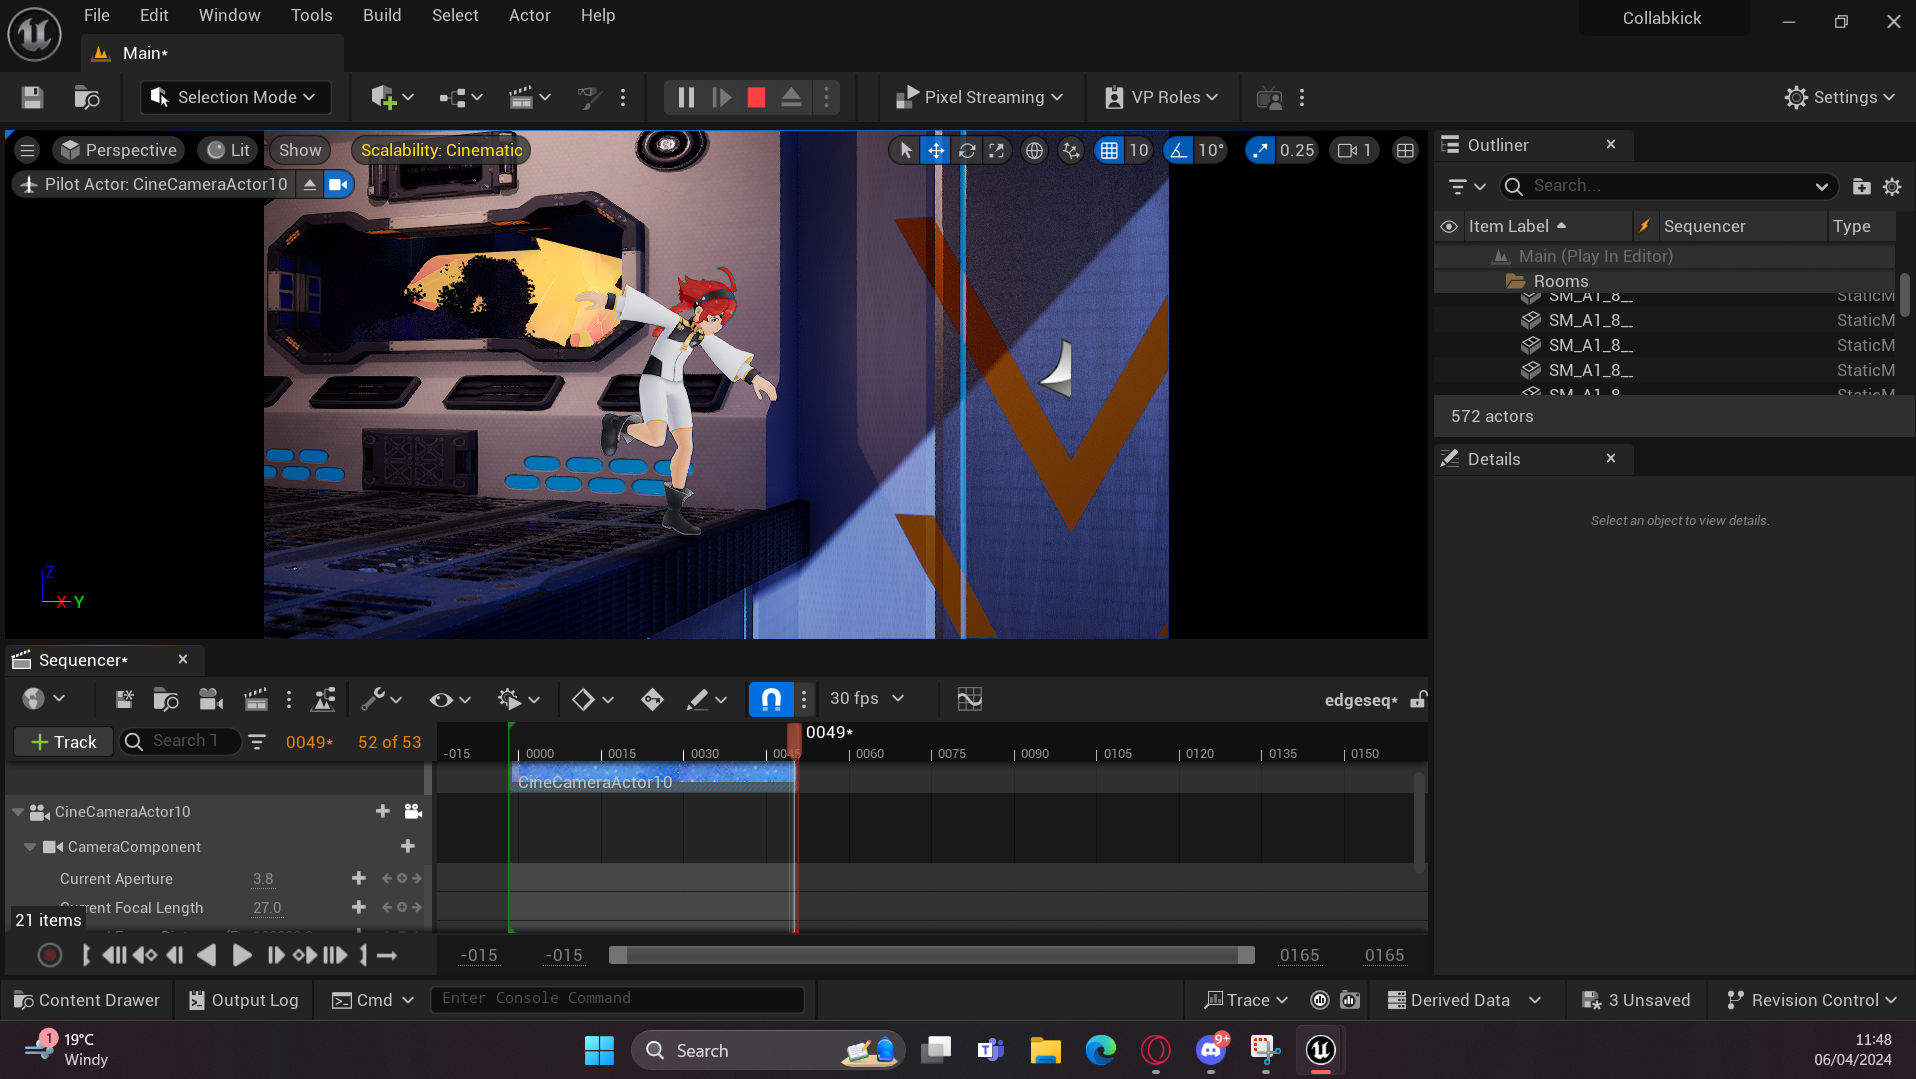Change the Lit view mode
Screen dimensions: 1916x1079
coord(228,150)
